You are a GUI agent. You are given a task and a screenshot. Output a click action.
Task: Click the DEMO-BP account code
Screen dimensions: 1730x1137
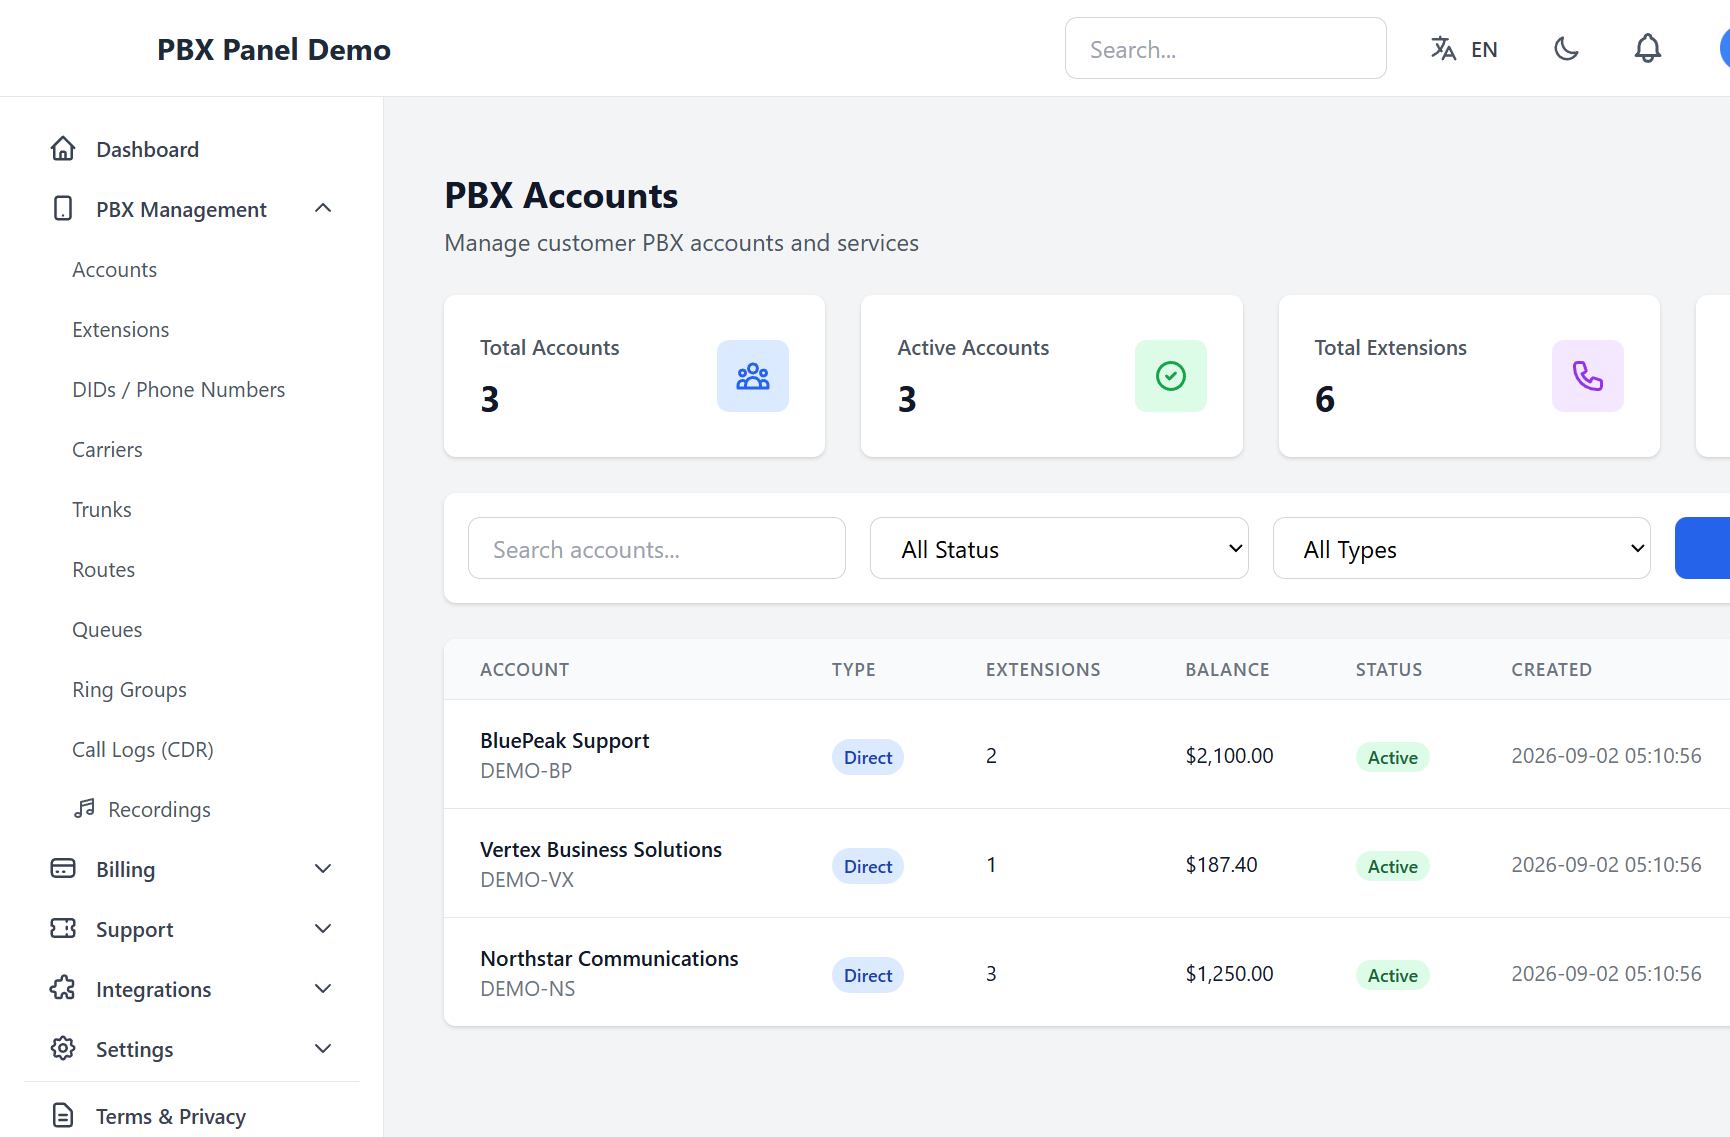coord(526,771)
